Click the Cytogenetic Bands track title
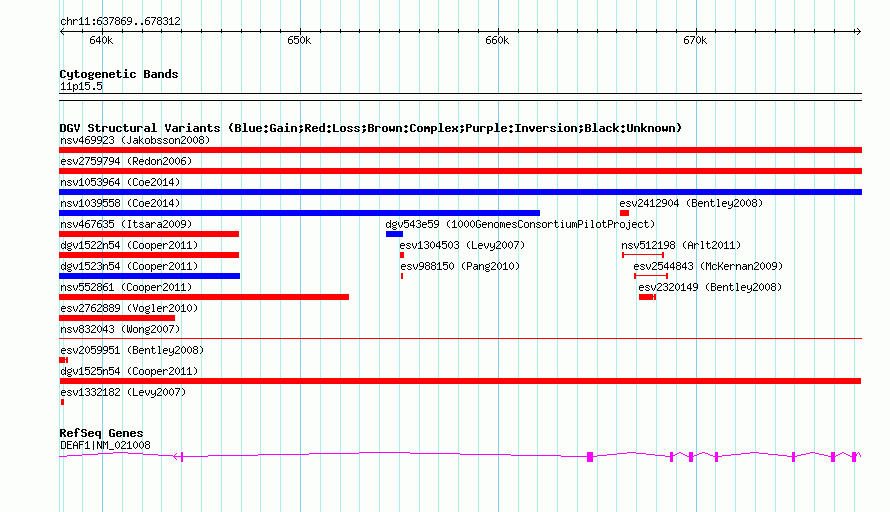Screen dimensions: 890x512 (x=119, y=74)
